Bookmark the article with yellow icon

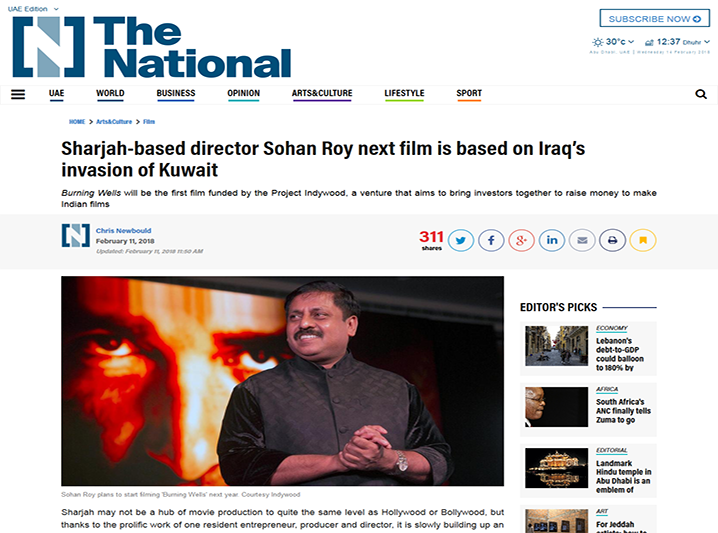click(643, 240)
